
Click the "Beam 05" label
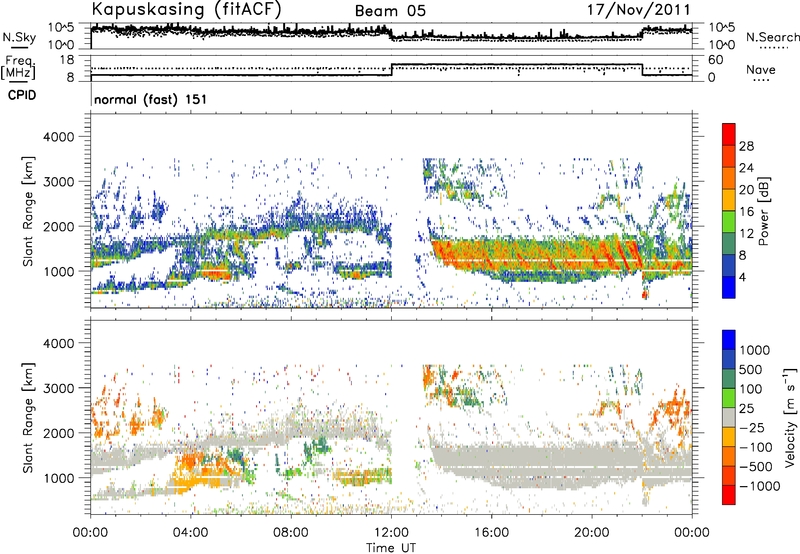point(390,11)
